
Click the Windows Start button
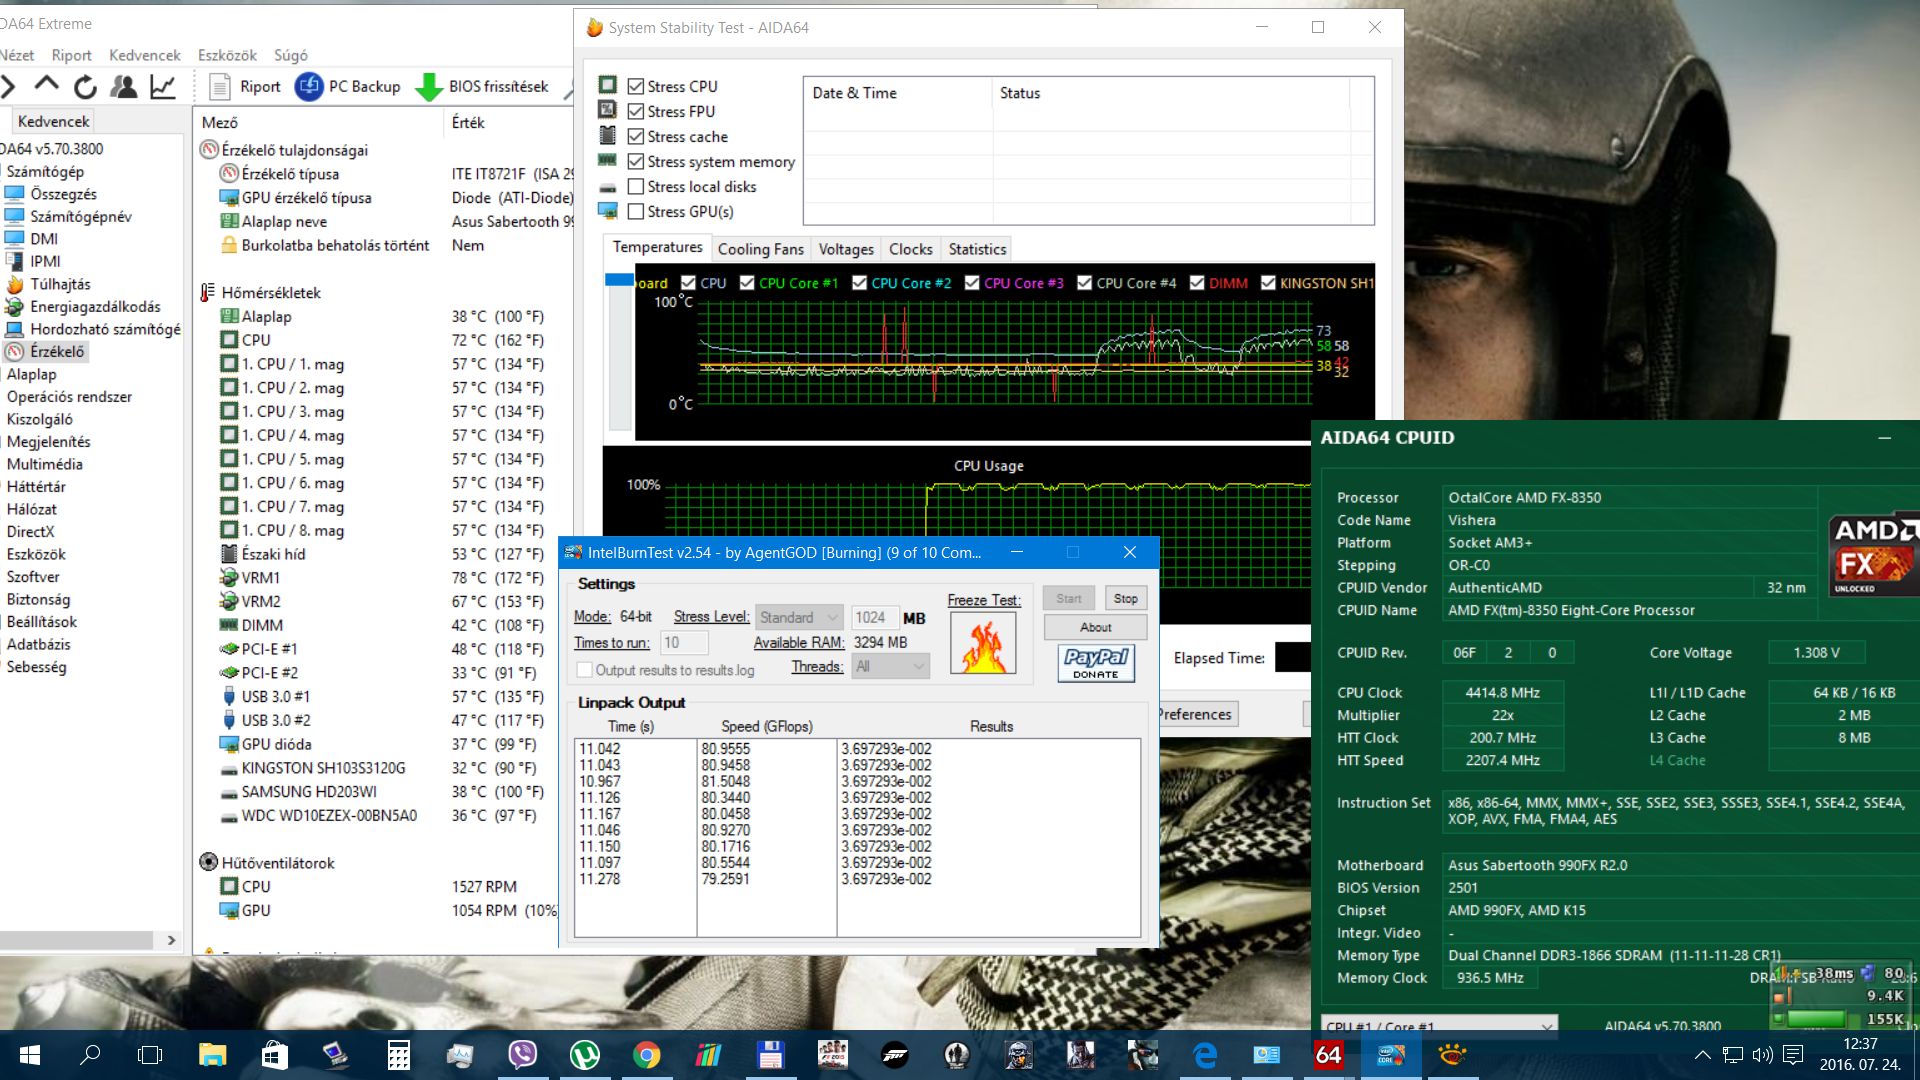pyautogui.click(x=29, y=1055)
